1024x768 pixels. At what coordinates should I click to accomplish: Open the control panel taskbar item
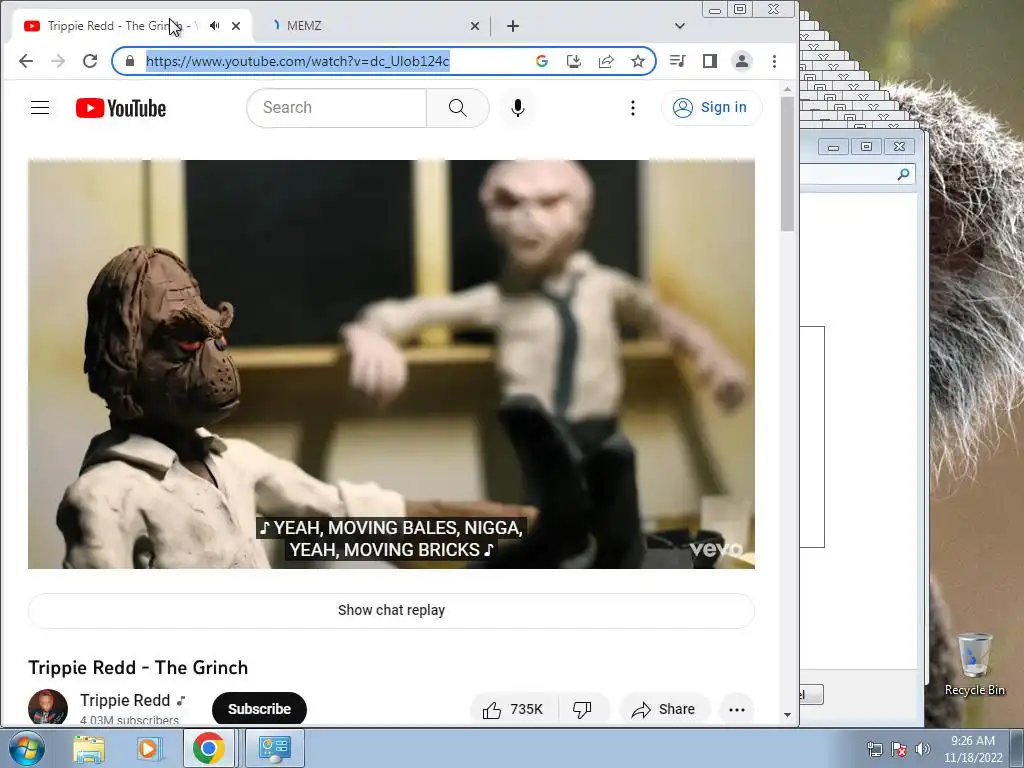click(x=275, y=748)
